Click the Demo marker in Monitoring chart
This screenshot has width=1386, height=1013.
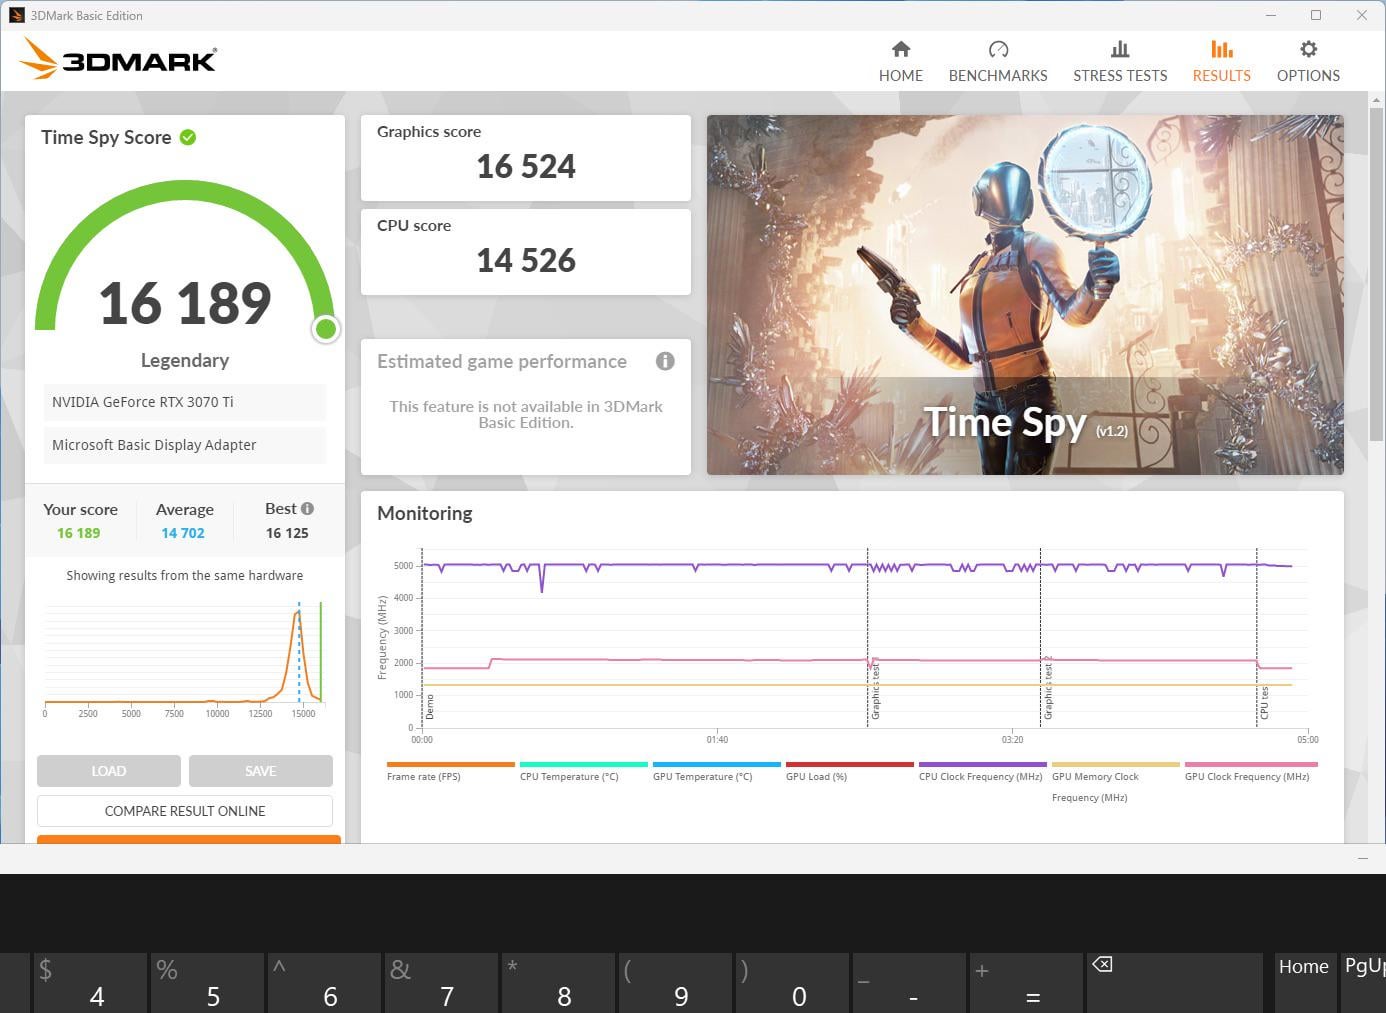coord(430,707)
